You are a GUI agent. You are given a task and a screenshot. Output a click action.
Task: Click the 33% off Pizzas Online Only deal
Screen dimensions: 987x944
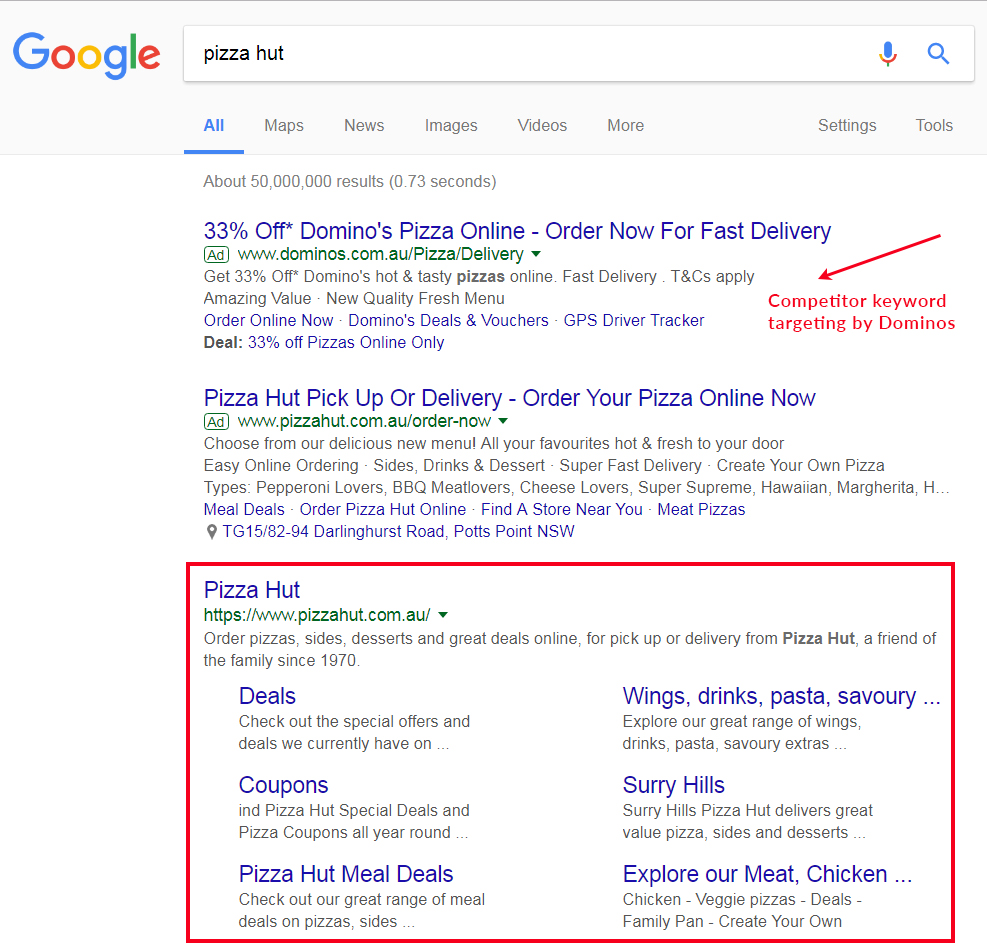346,342
